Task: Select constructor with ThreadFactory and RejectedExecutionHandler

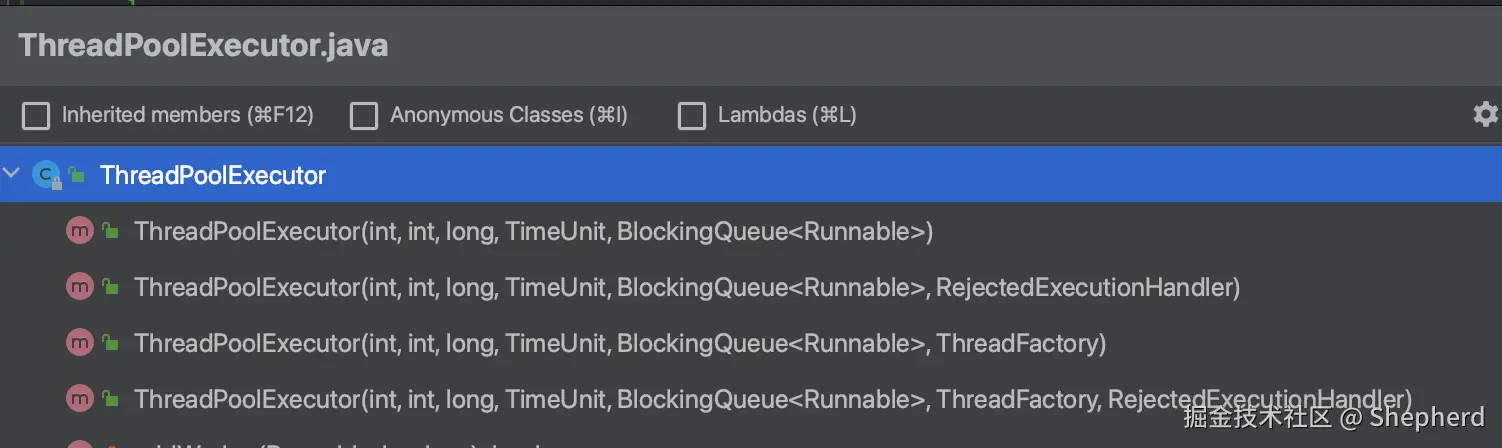Action: (x=772, y=399)
